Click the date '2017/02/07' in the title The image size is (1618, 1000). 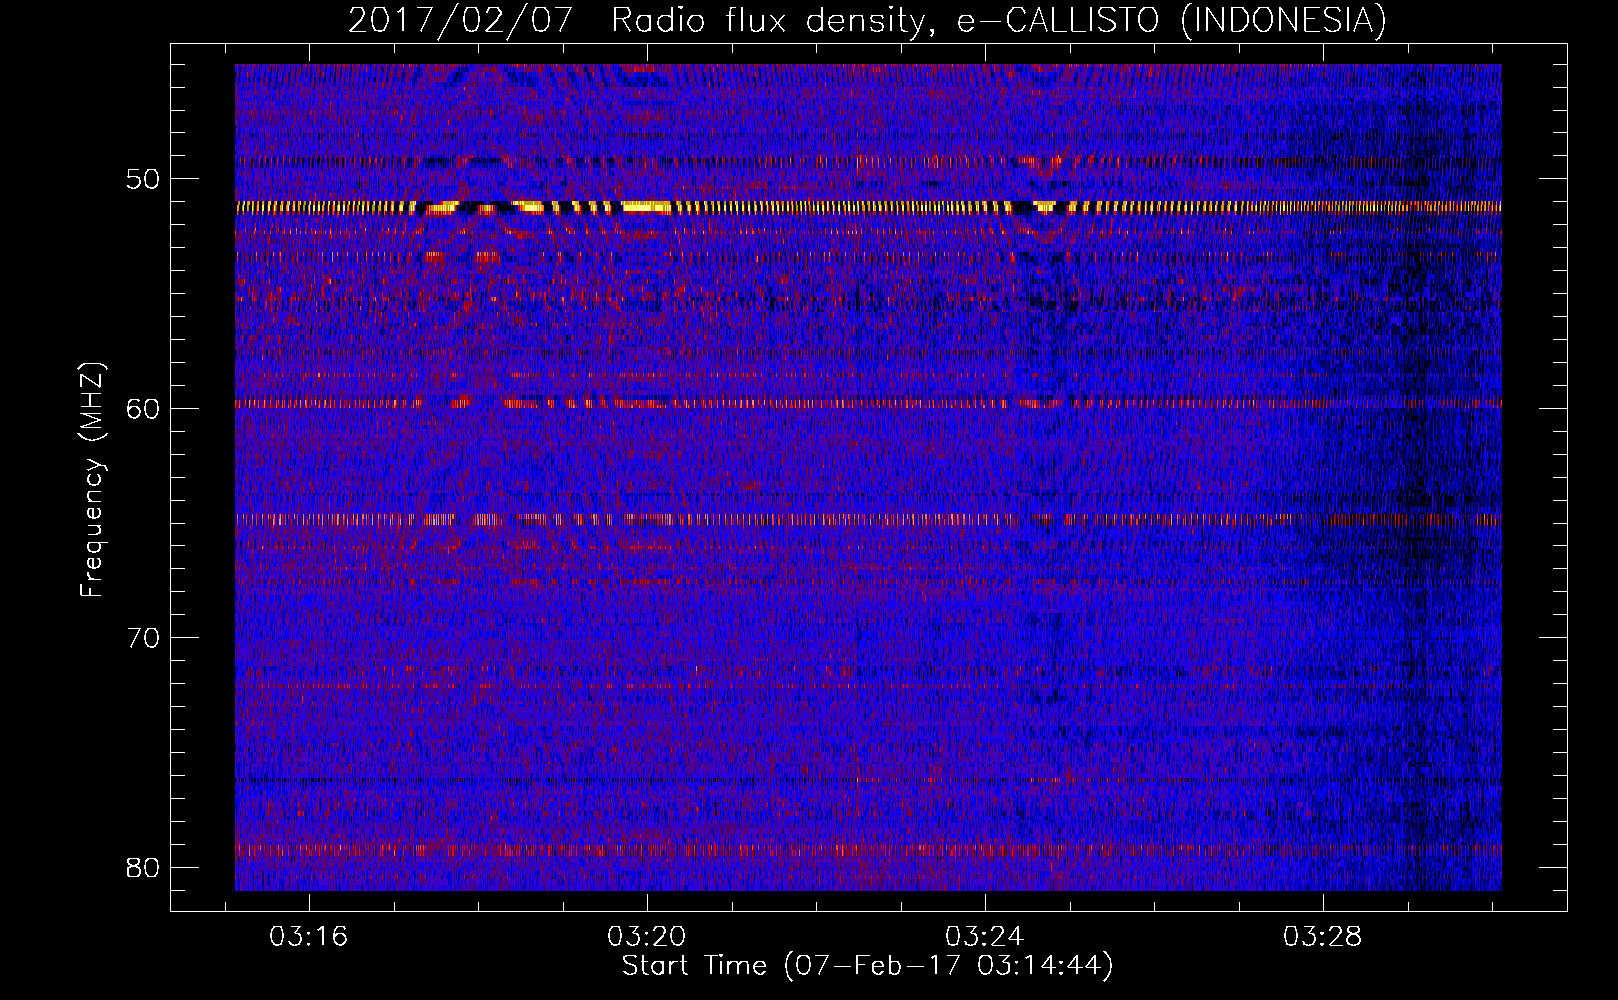point(460,20)
